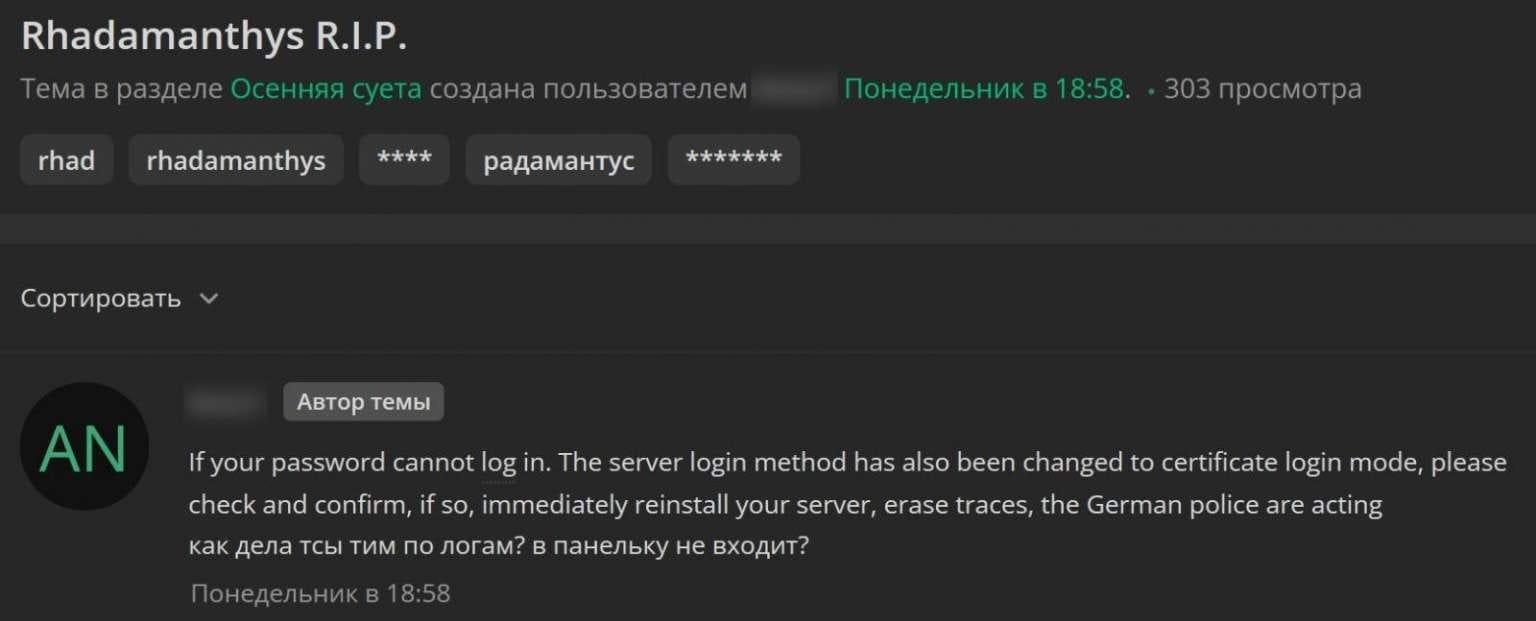Select the rhad tag

click(x=66, y=160)
